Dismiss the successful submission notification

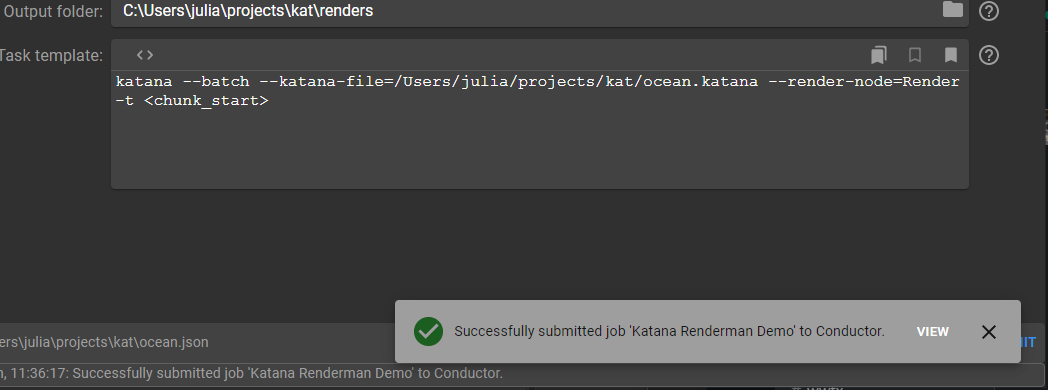(x=989, y=332)
